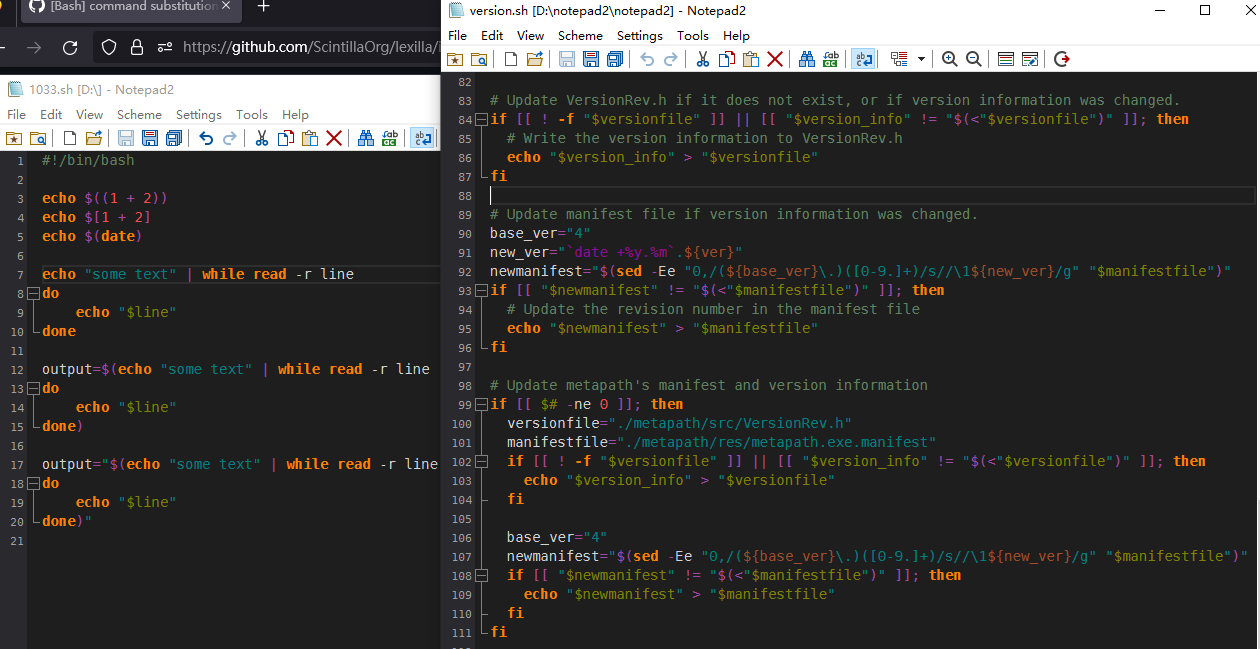The image size is (1260, 649).
Task: Open the Replace dialog in version.sh toolbar
Action: pyautogui.click(x=831, y=59)
